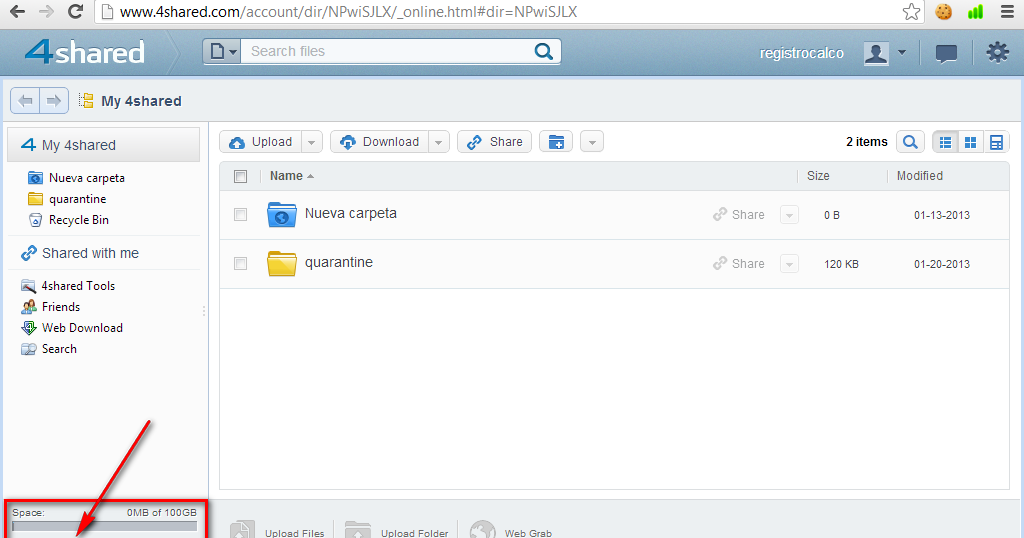Select My 4shared in the sidebar
The image size is (1024, 538).
103,145
